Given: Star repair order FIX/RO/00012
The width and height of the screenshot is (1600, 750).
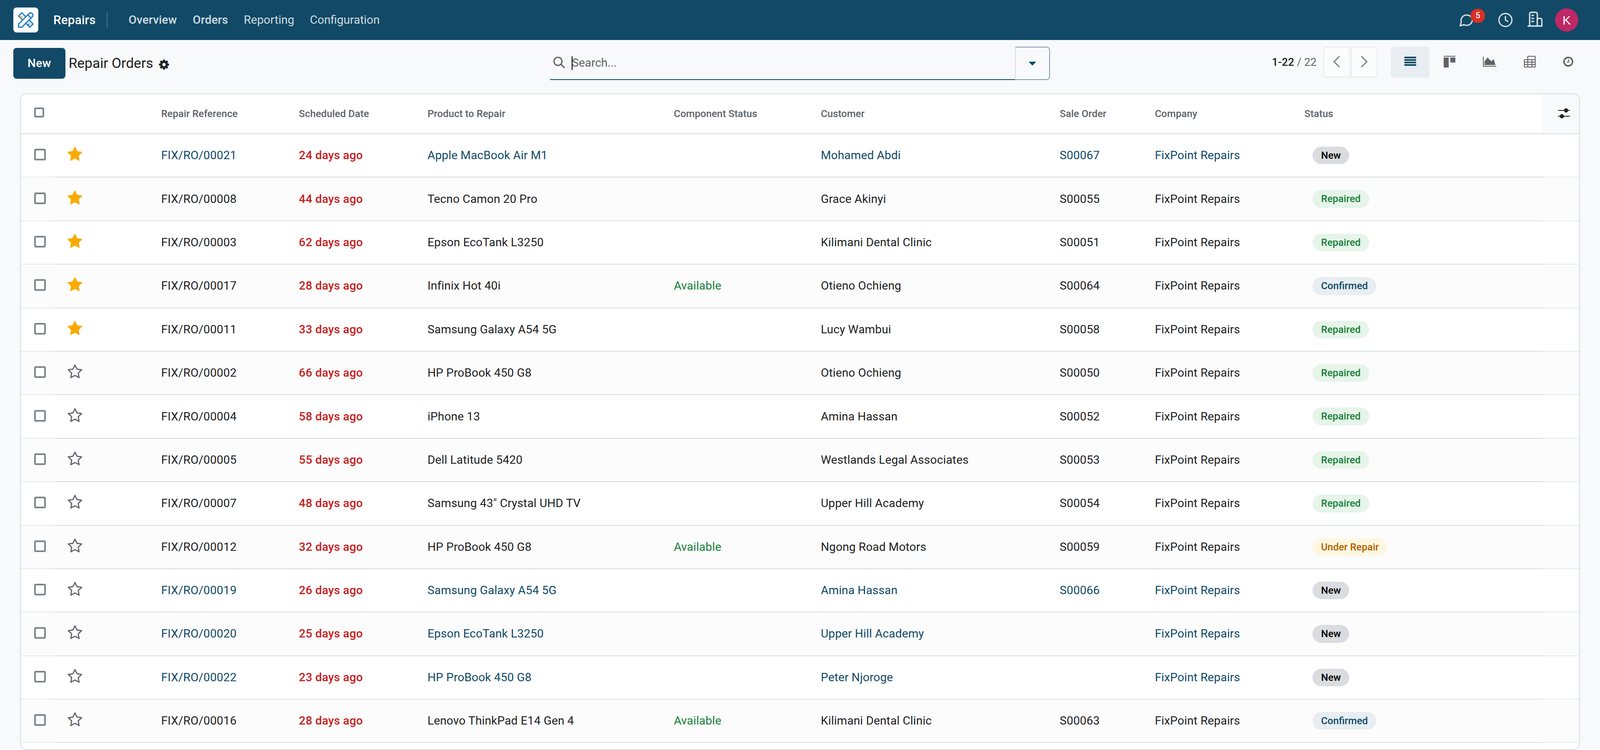Looking at the screenshot, I should pyautogui.click(x=75, y=546).
